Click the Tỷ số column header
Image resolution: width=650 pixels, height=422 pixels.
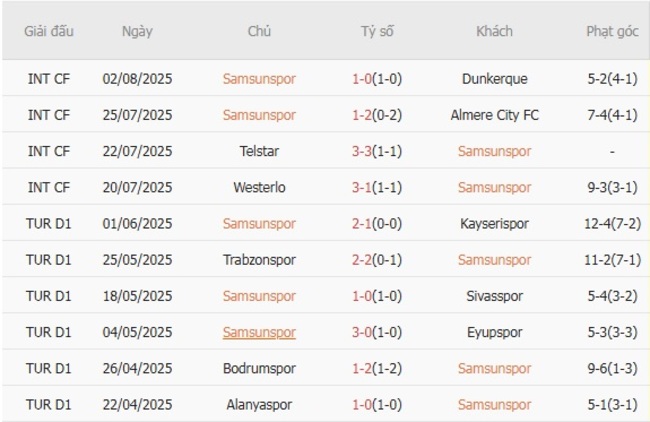[377, 31]
